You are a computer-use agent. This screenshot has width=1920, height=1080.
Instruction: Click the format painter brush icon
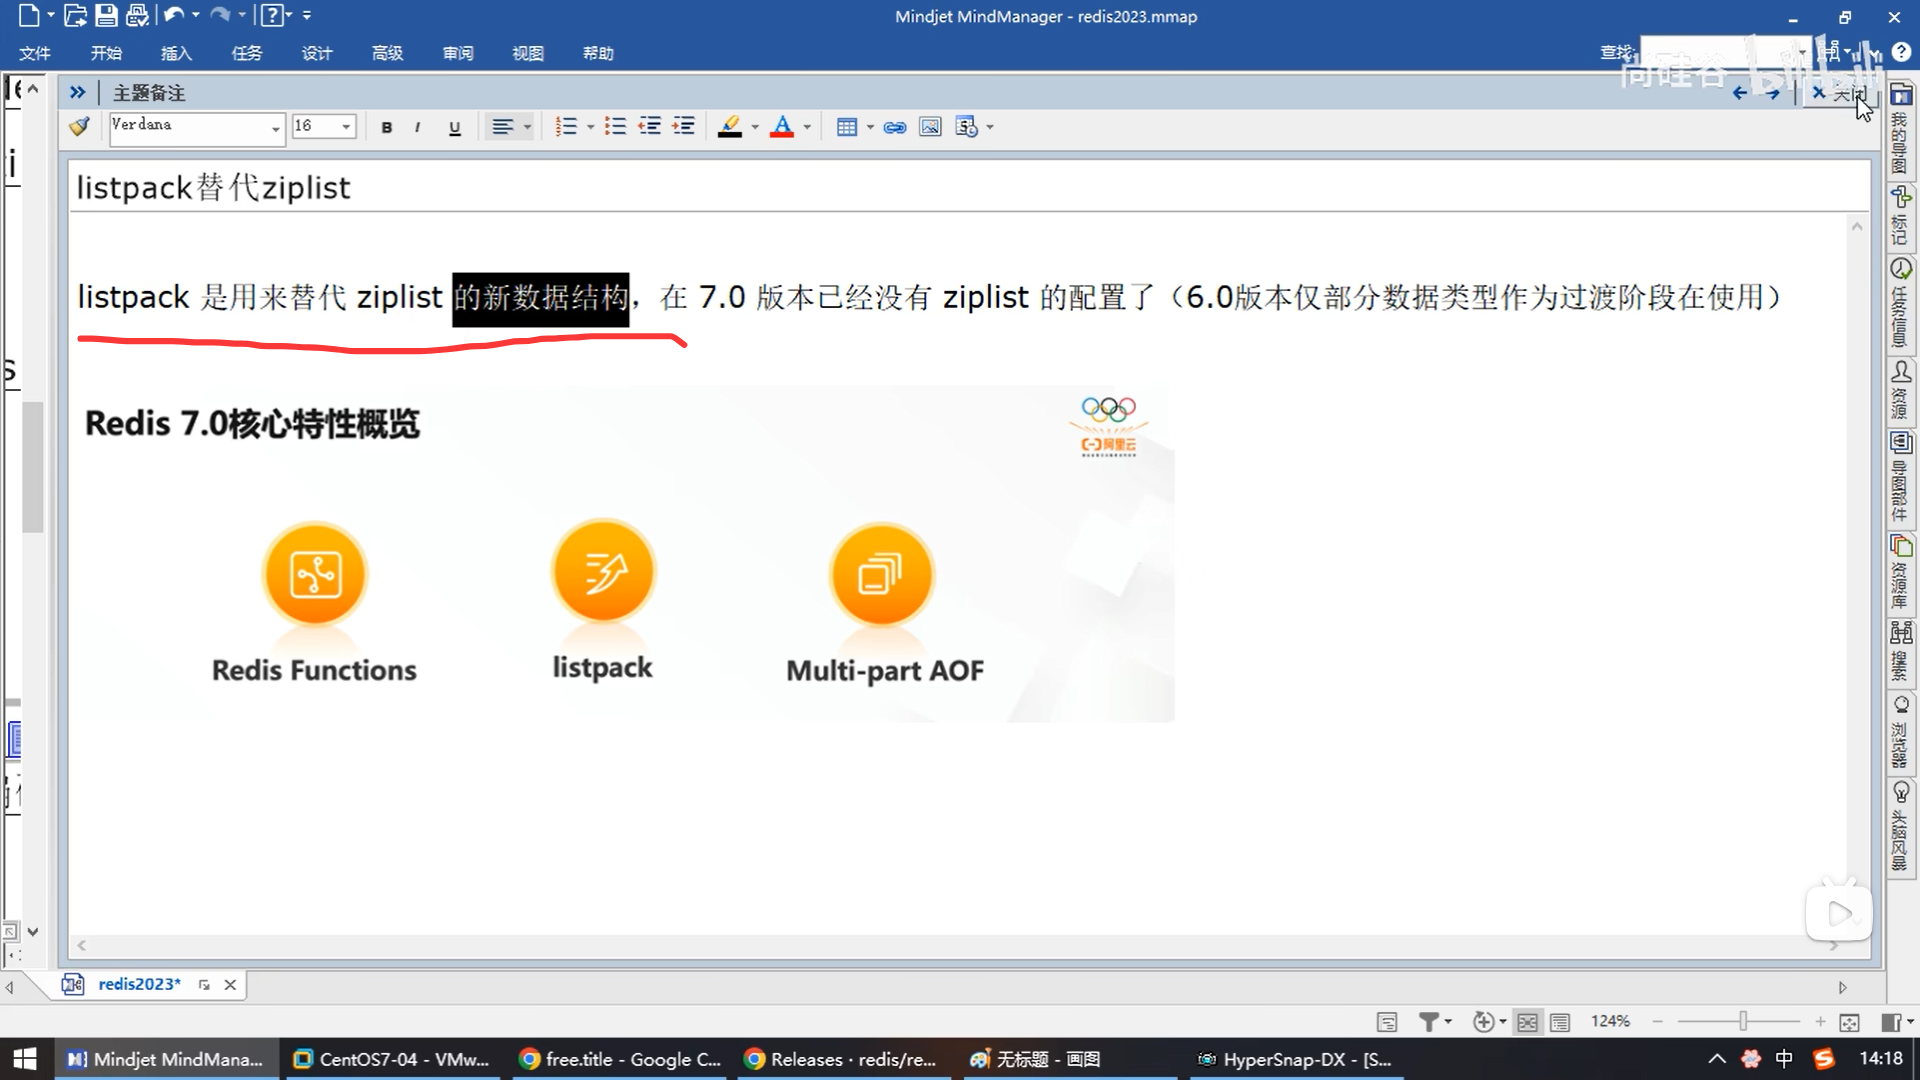coord(80,127)
